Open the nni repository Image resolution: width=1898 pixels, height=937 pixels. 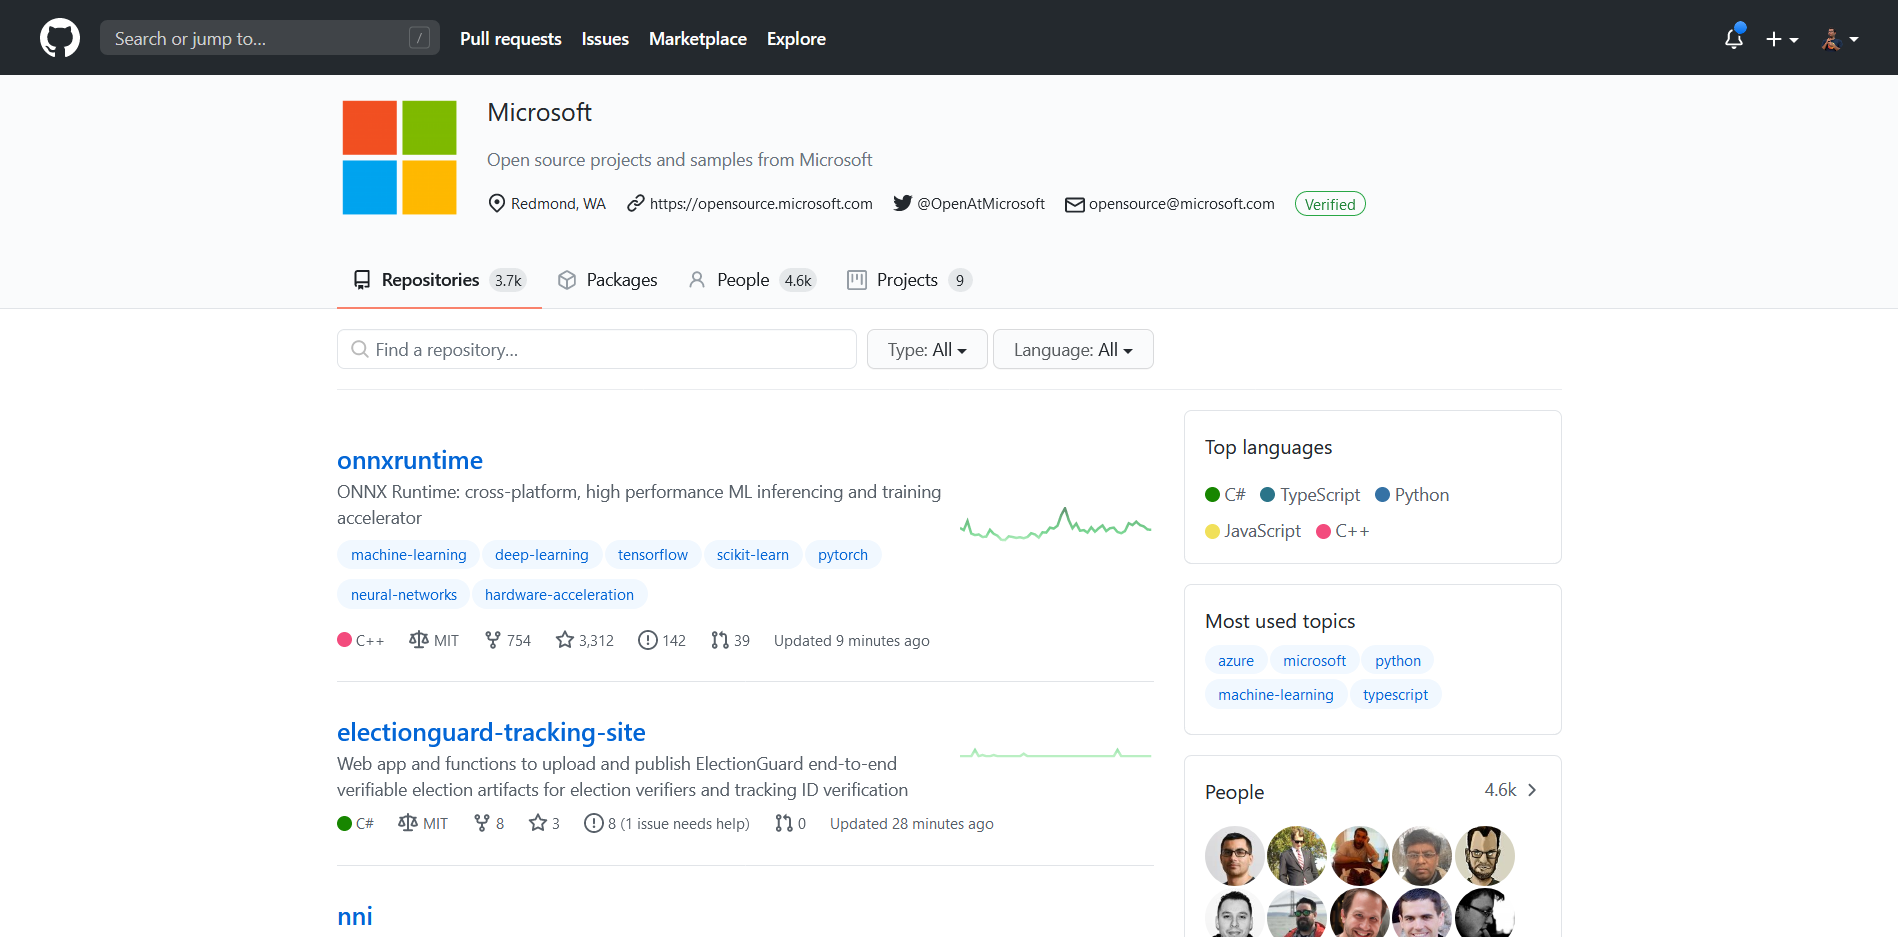point(354,916)
